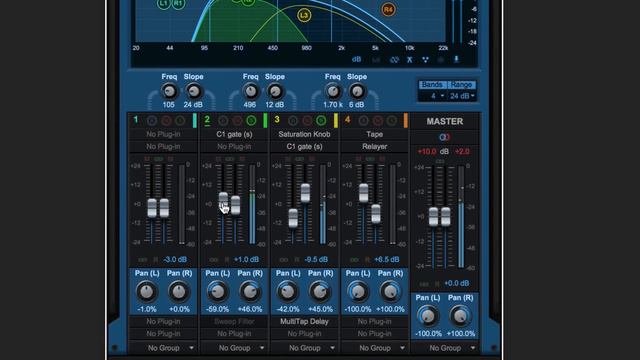Click the Freq knob reading 496
Image resolution: width=640 pixels, height=360 pixels.
click(251, 91)
